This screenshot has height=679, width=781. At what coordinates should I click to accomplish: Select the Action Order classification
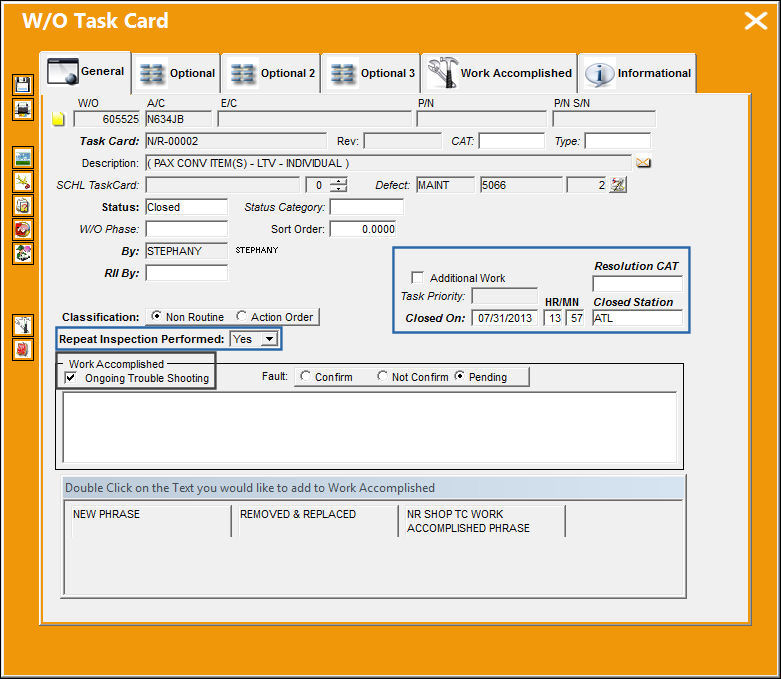tap(242, 316)
